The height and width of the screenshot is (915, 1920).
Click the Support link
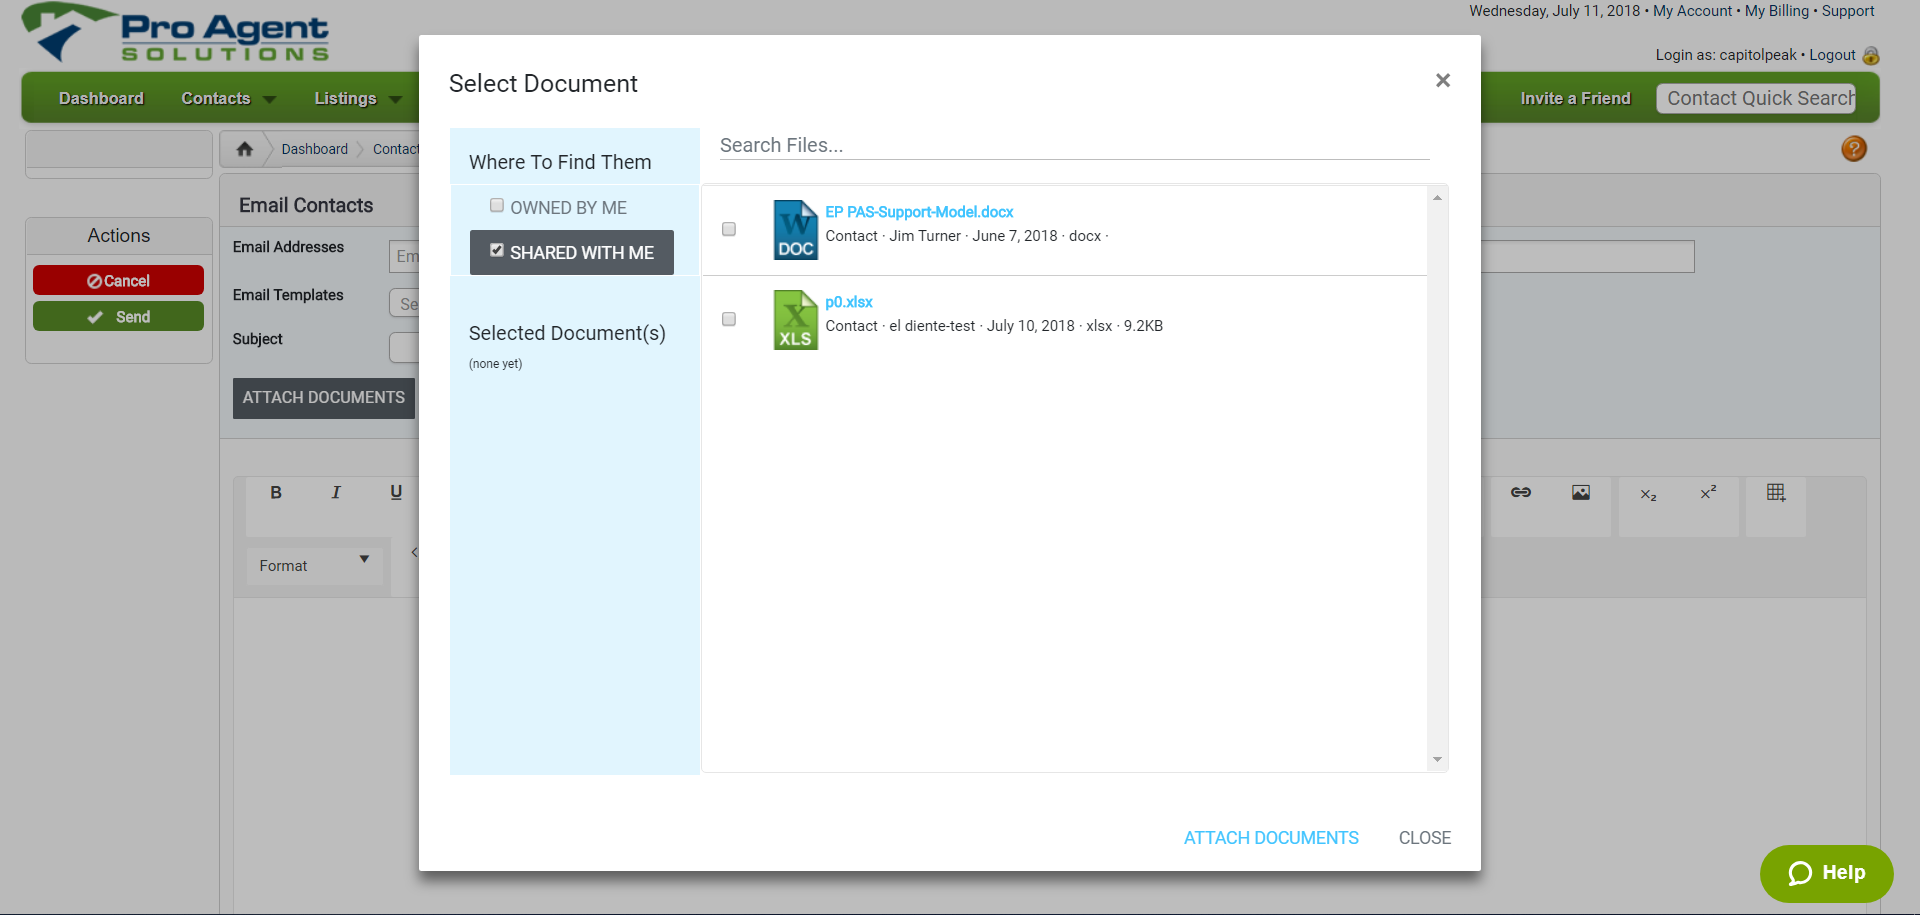[1848, 11]
